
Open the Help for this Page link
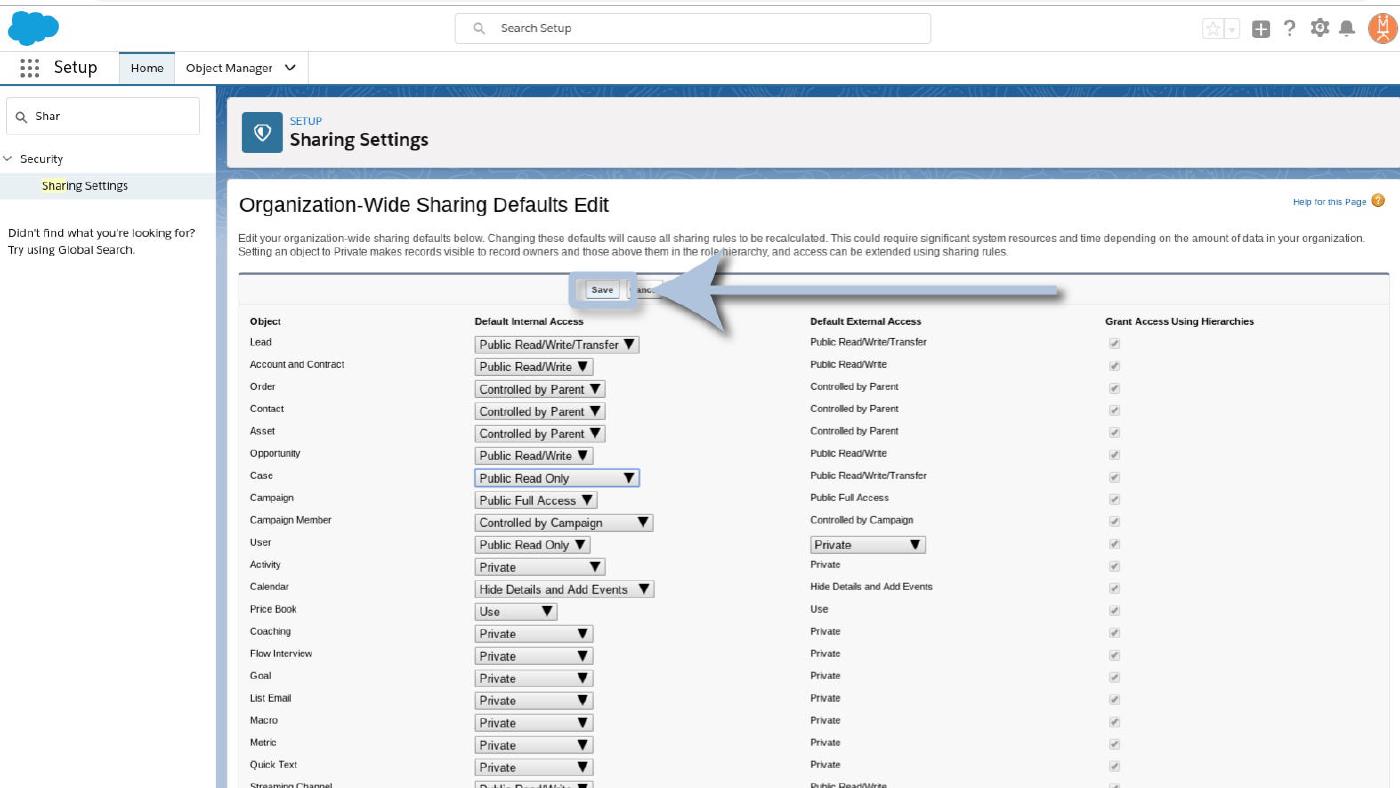pyautogui.click(x=1329, y=202)
